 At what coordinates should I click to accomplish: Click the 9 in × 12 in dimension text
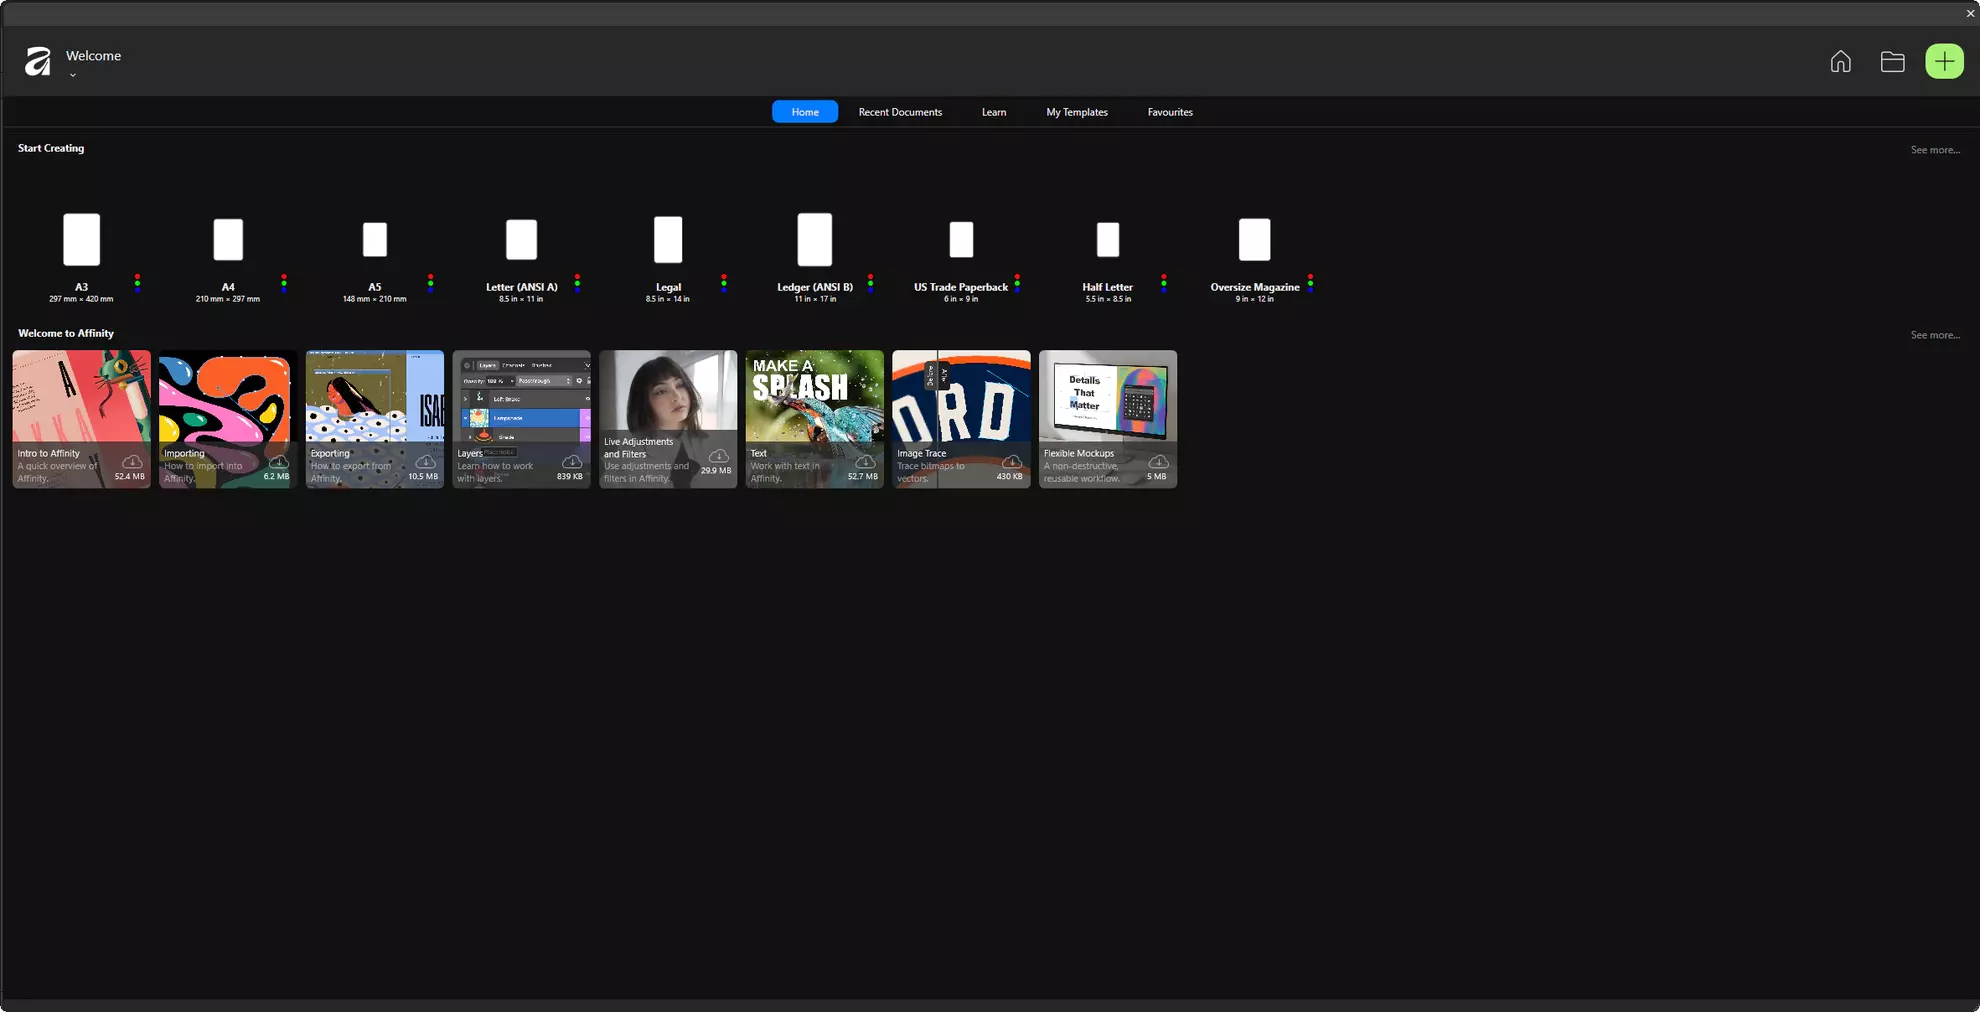pyautogui.click(x=1255, y=299)
